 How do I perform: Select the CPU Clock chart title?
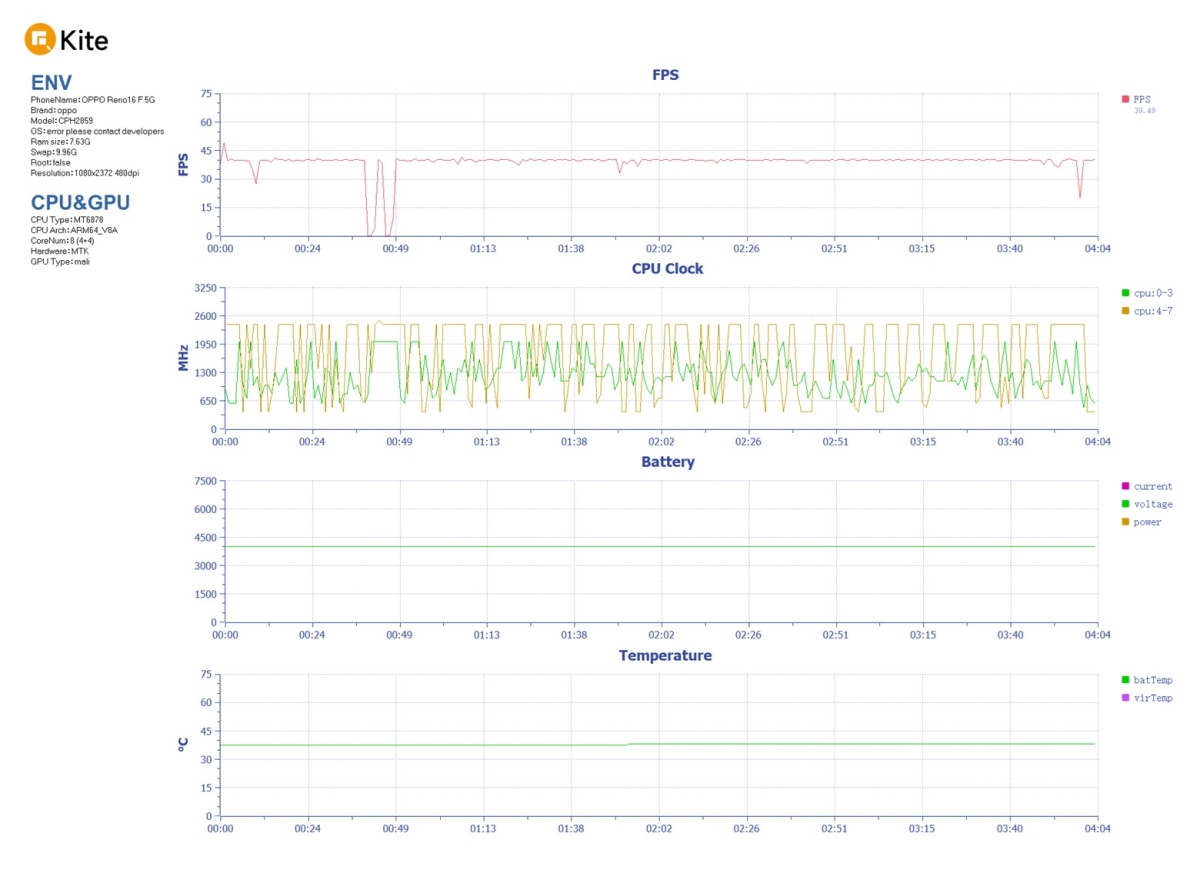point(667,269)
